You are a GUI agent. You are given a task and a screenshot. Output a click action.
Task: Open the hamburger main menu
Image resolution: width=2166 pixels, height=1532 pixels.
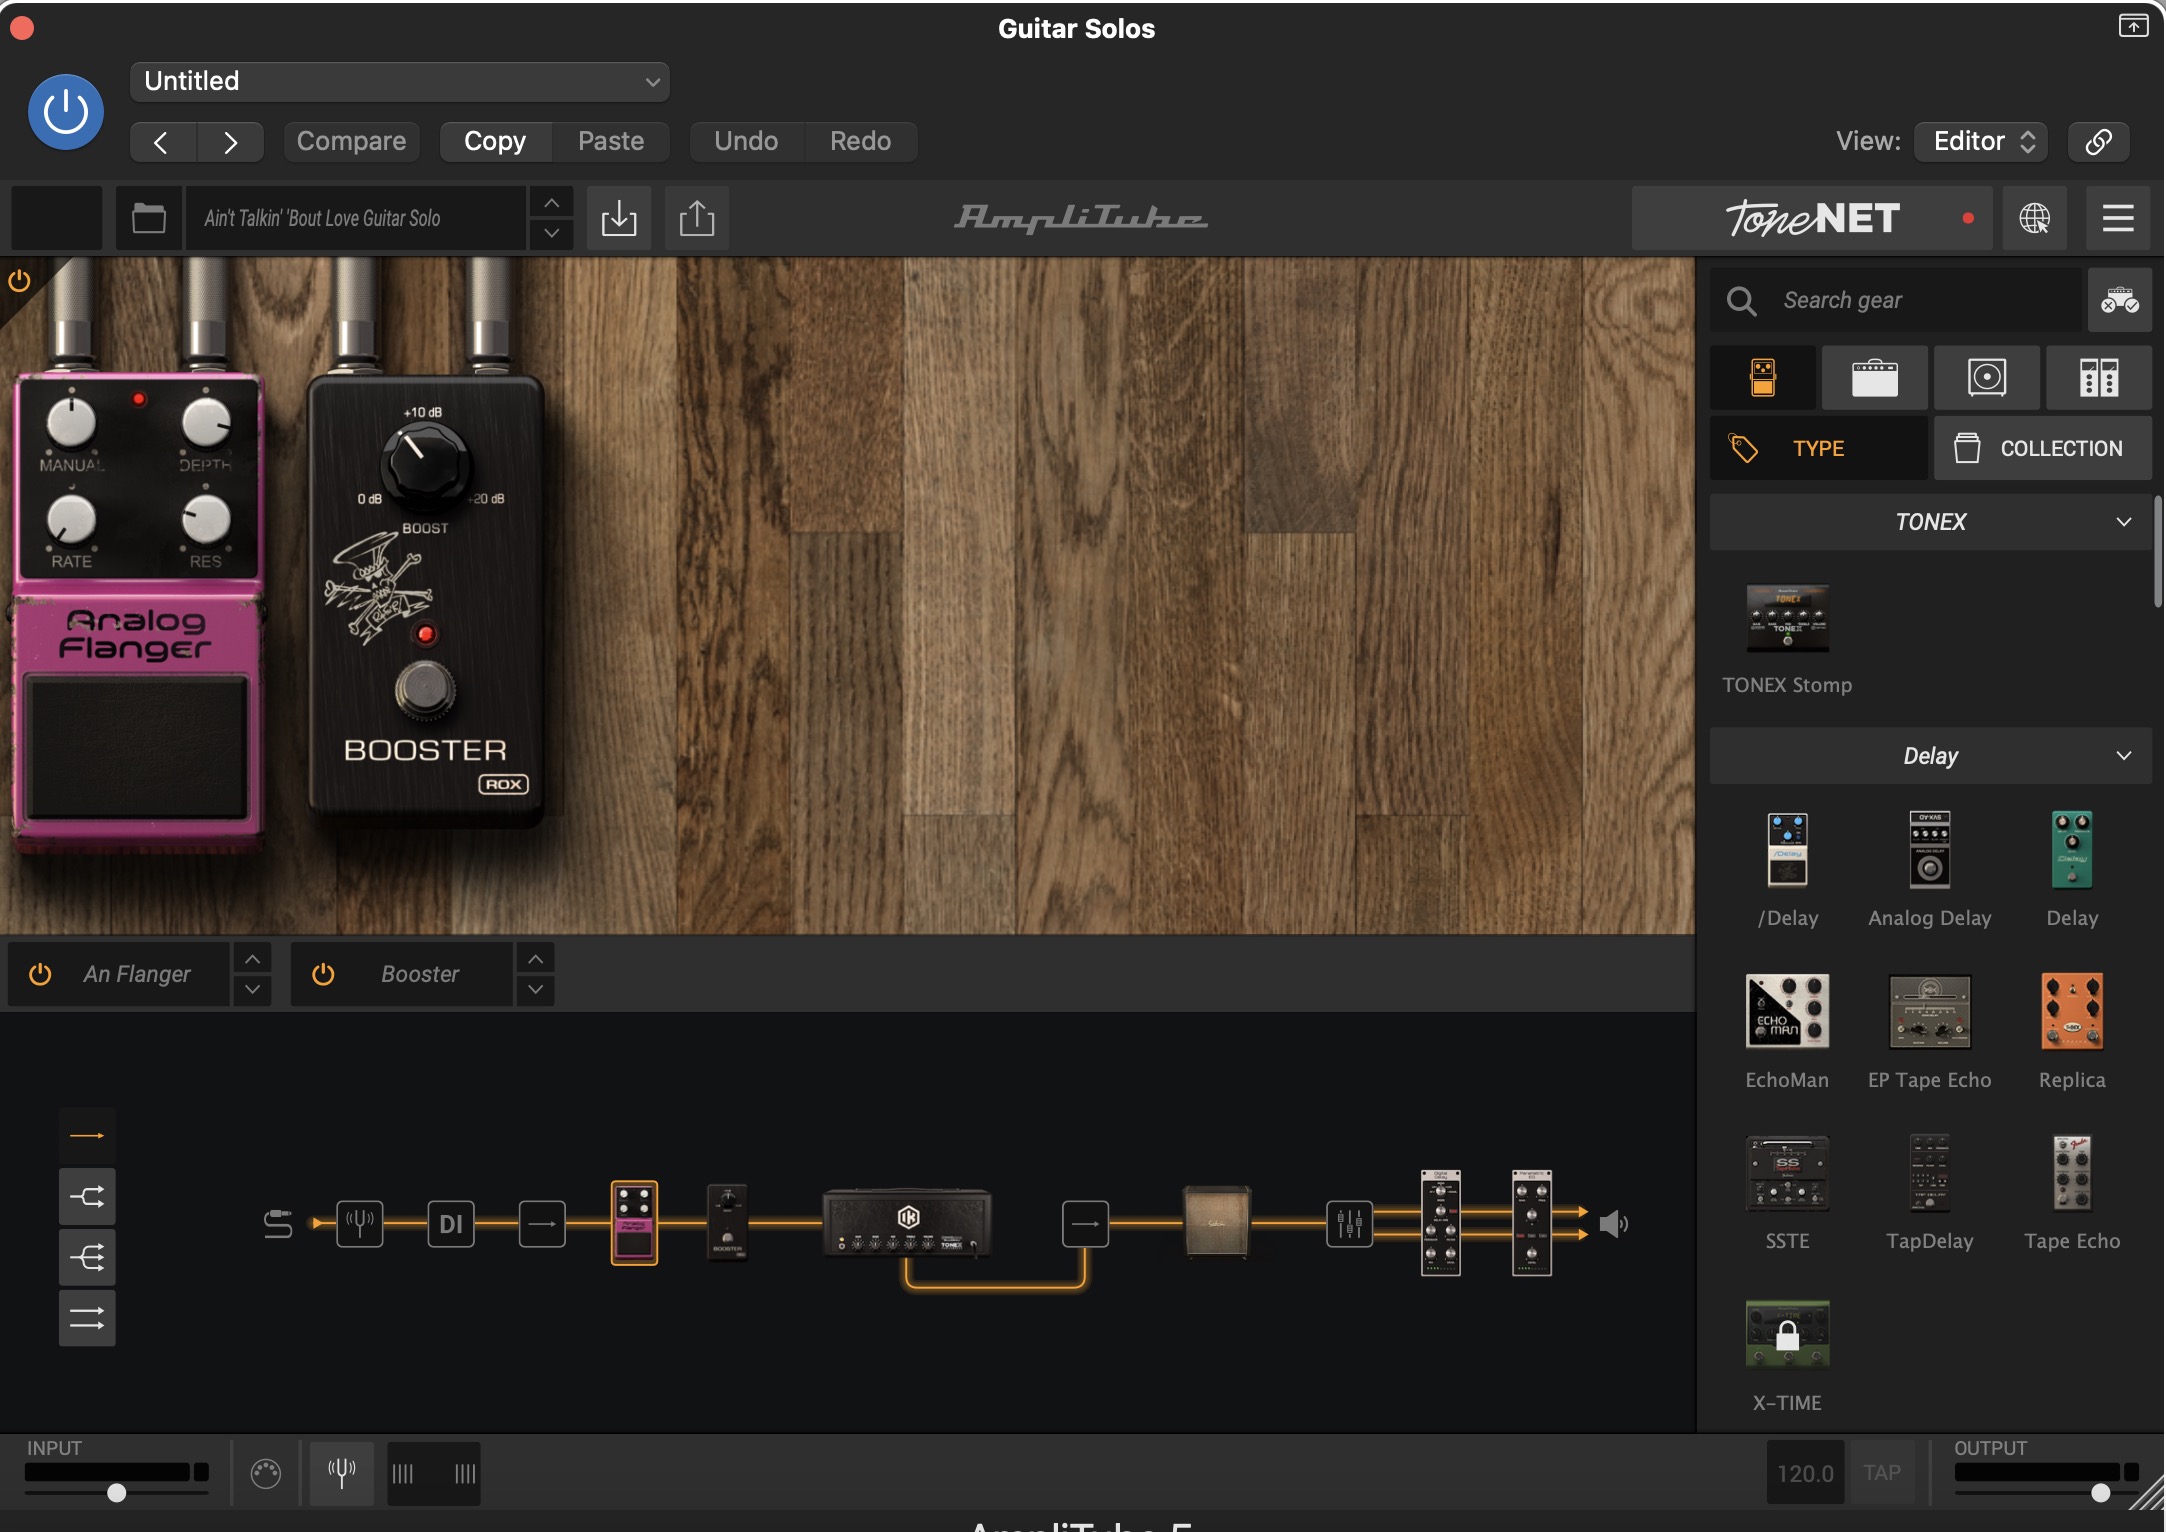(2118, 218)
